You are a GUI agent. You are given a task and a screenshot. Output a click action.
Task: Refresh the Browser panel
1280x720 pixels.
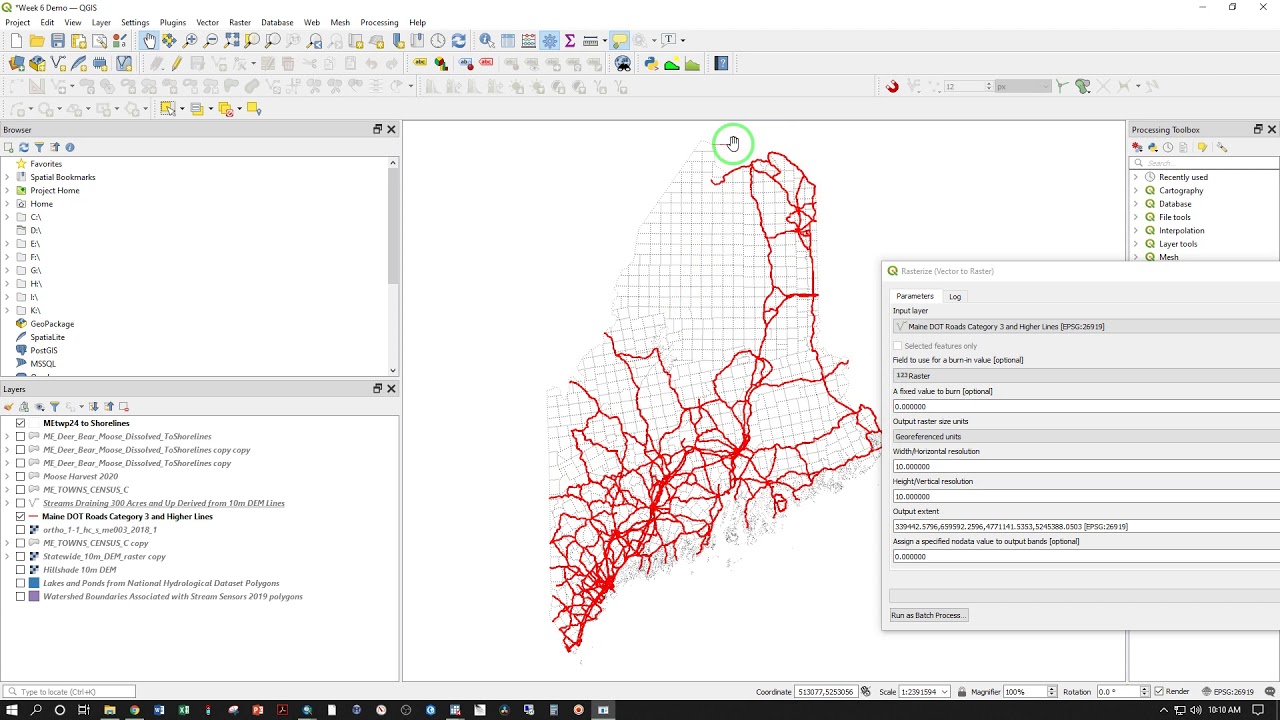pos(24,147)
